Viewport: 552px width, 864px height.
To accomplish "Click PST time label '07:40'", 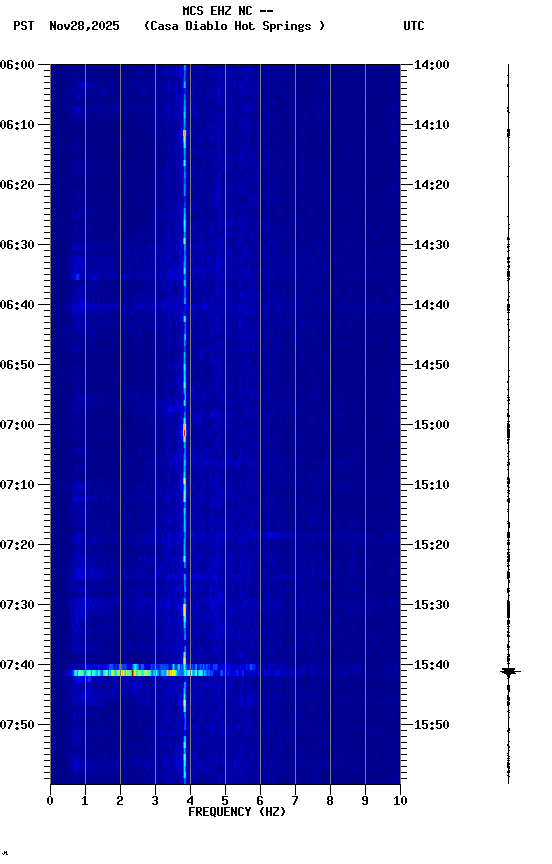I will click(x=17, y=666).
